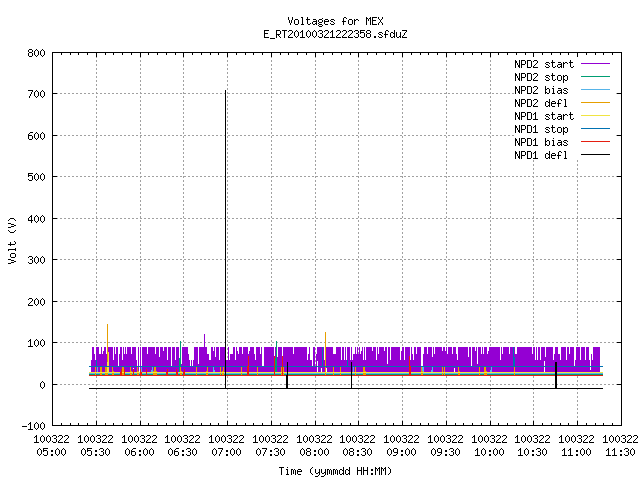Click the 600 y-axis tick label
The image size is (640, 480).
coord(36,136)
